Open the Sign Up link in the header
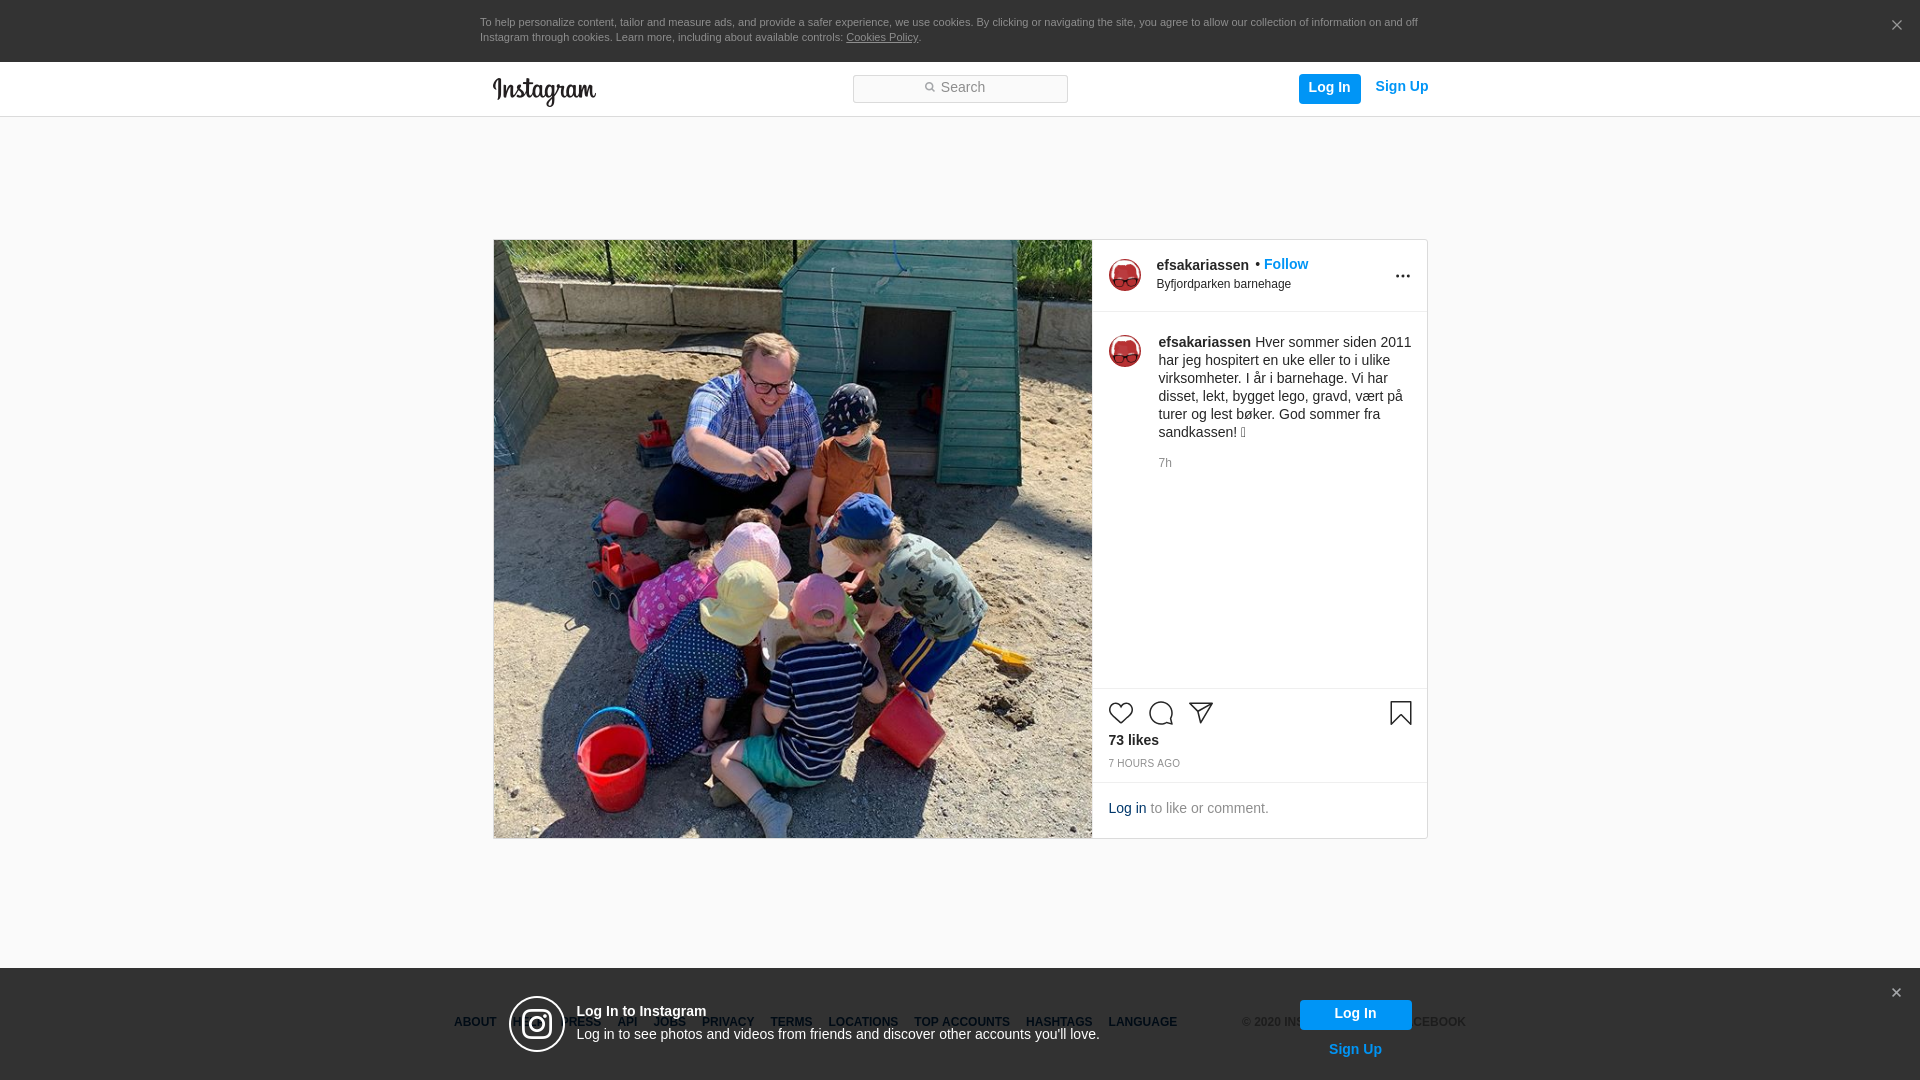This screenshot has height=1080, width=1920. pyautogui.click(x=1402, y=87)
